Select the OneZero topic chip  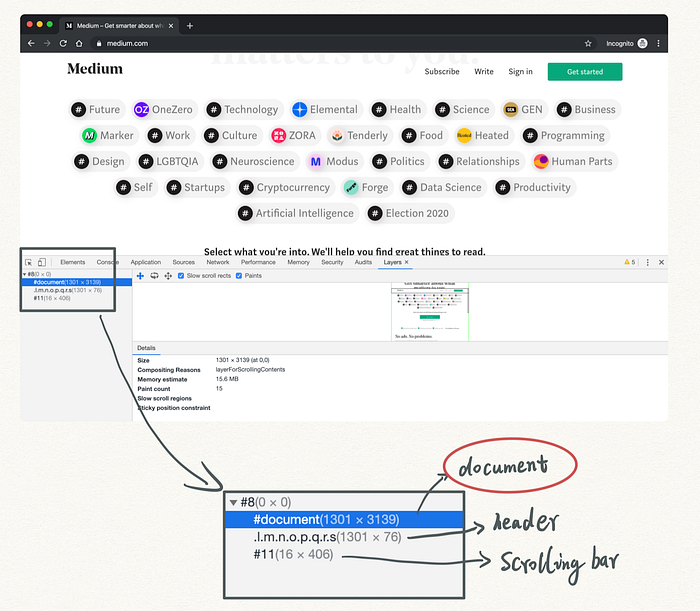tap(163, 109)
